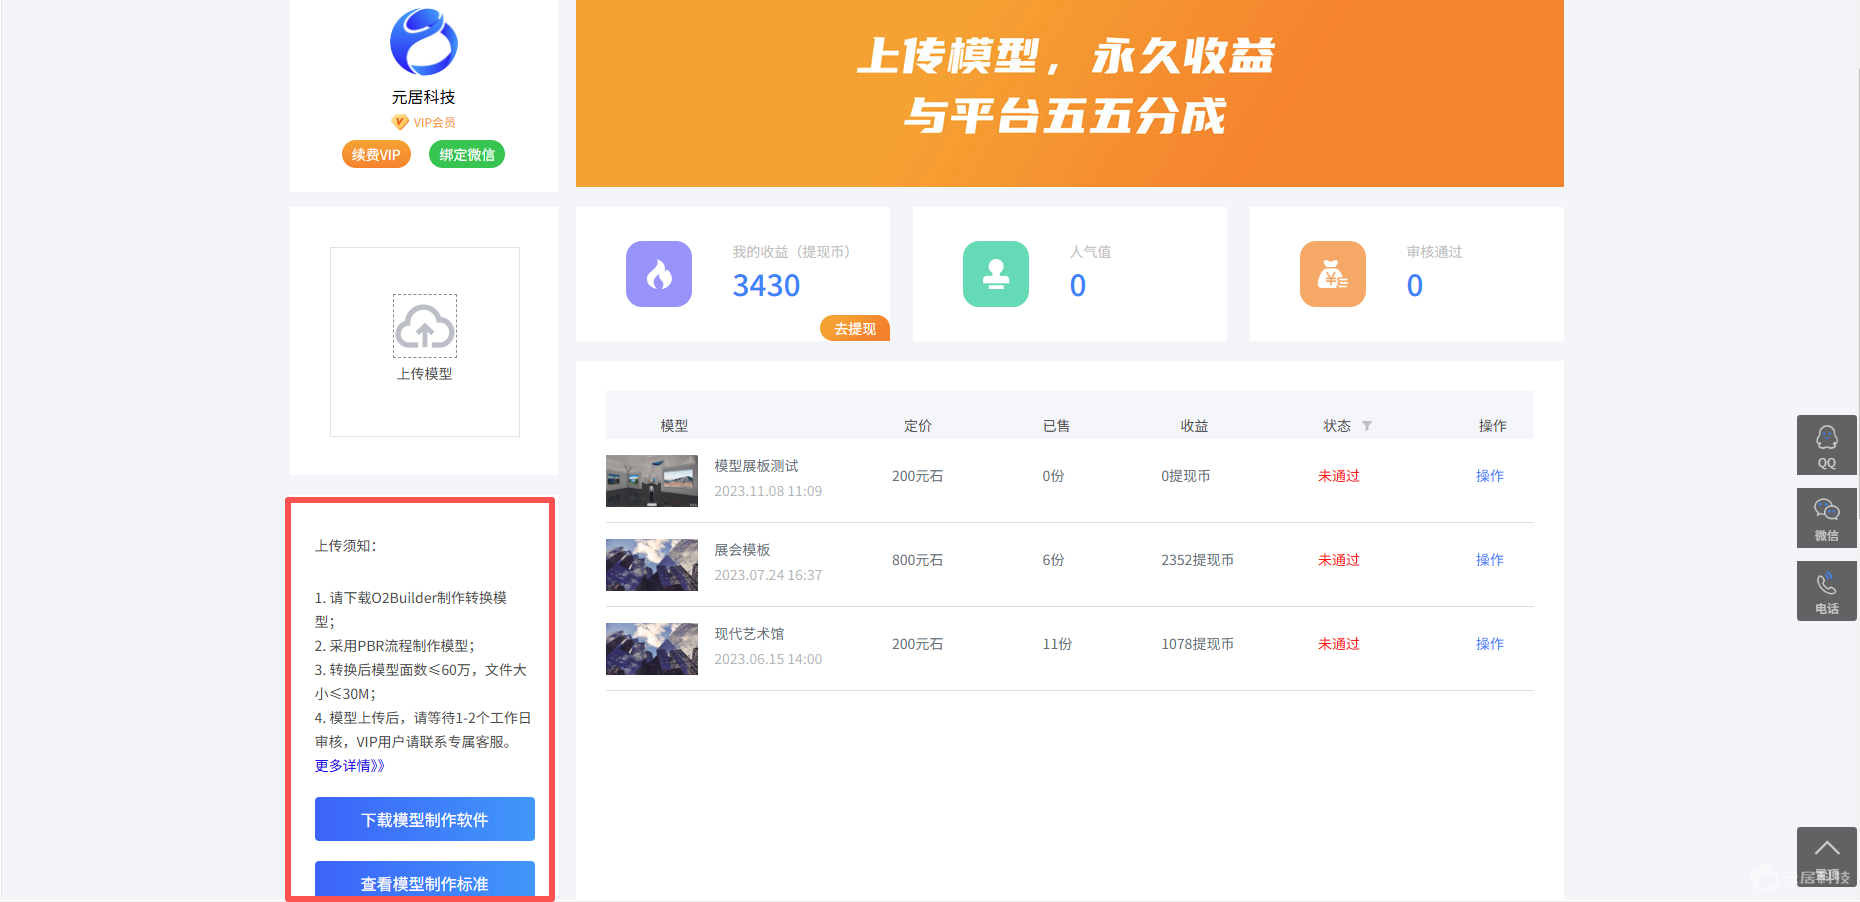Open the 现代艺术馆 thumbnail
Screen dimensions: 1860x902
(652, 649)
